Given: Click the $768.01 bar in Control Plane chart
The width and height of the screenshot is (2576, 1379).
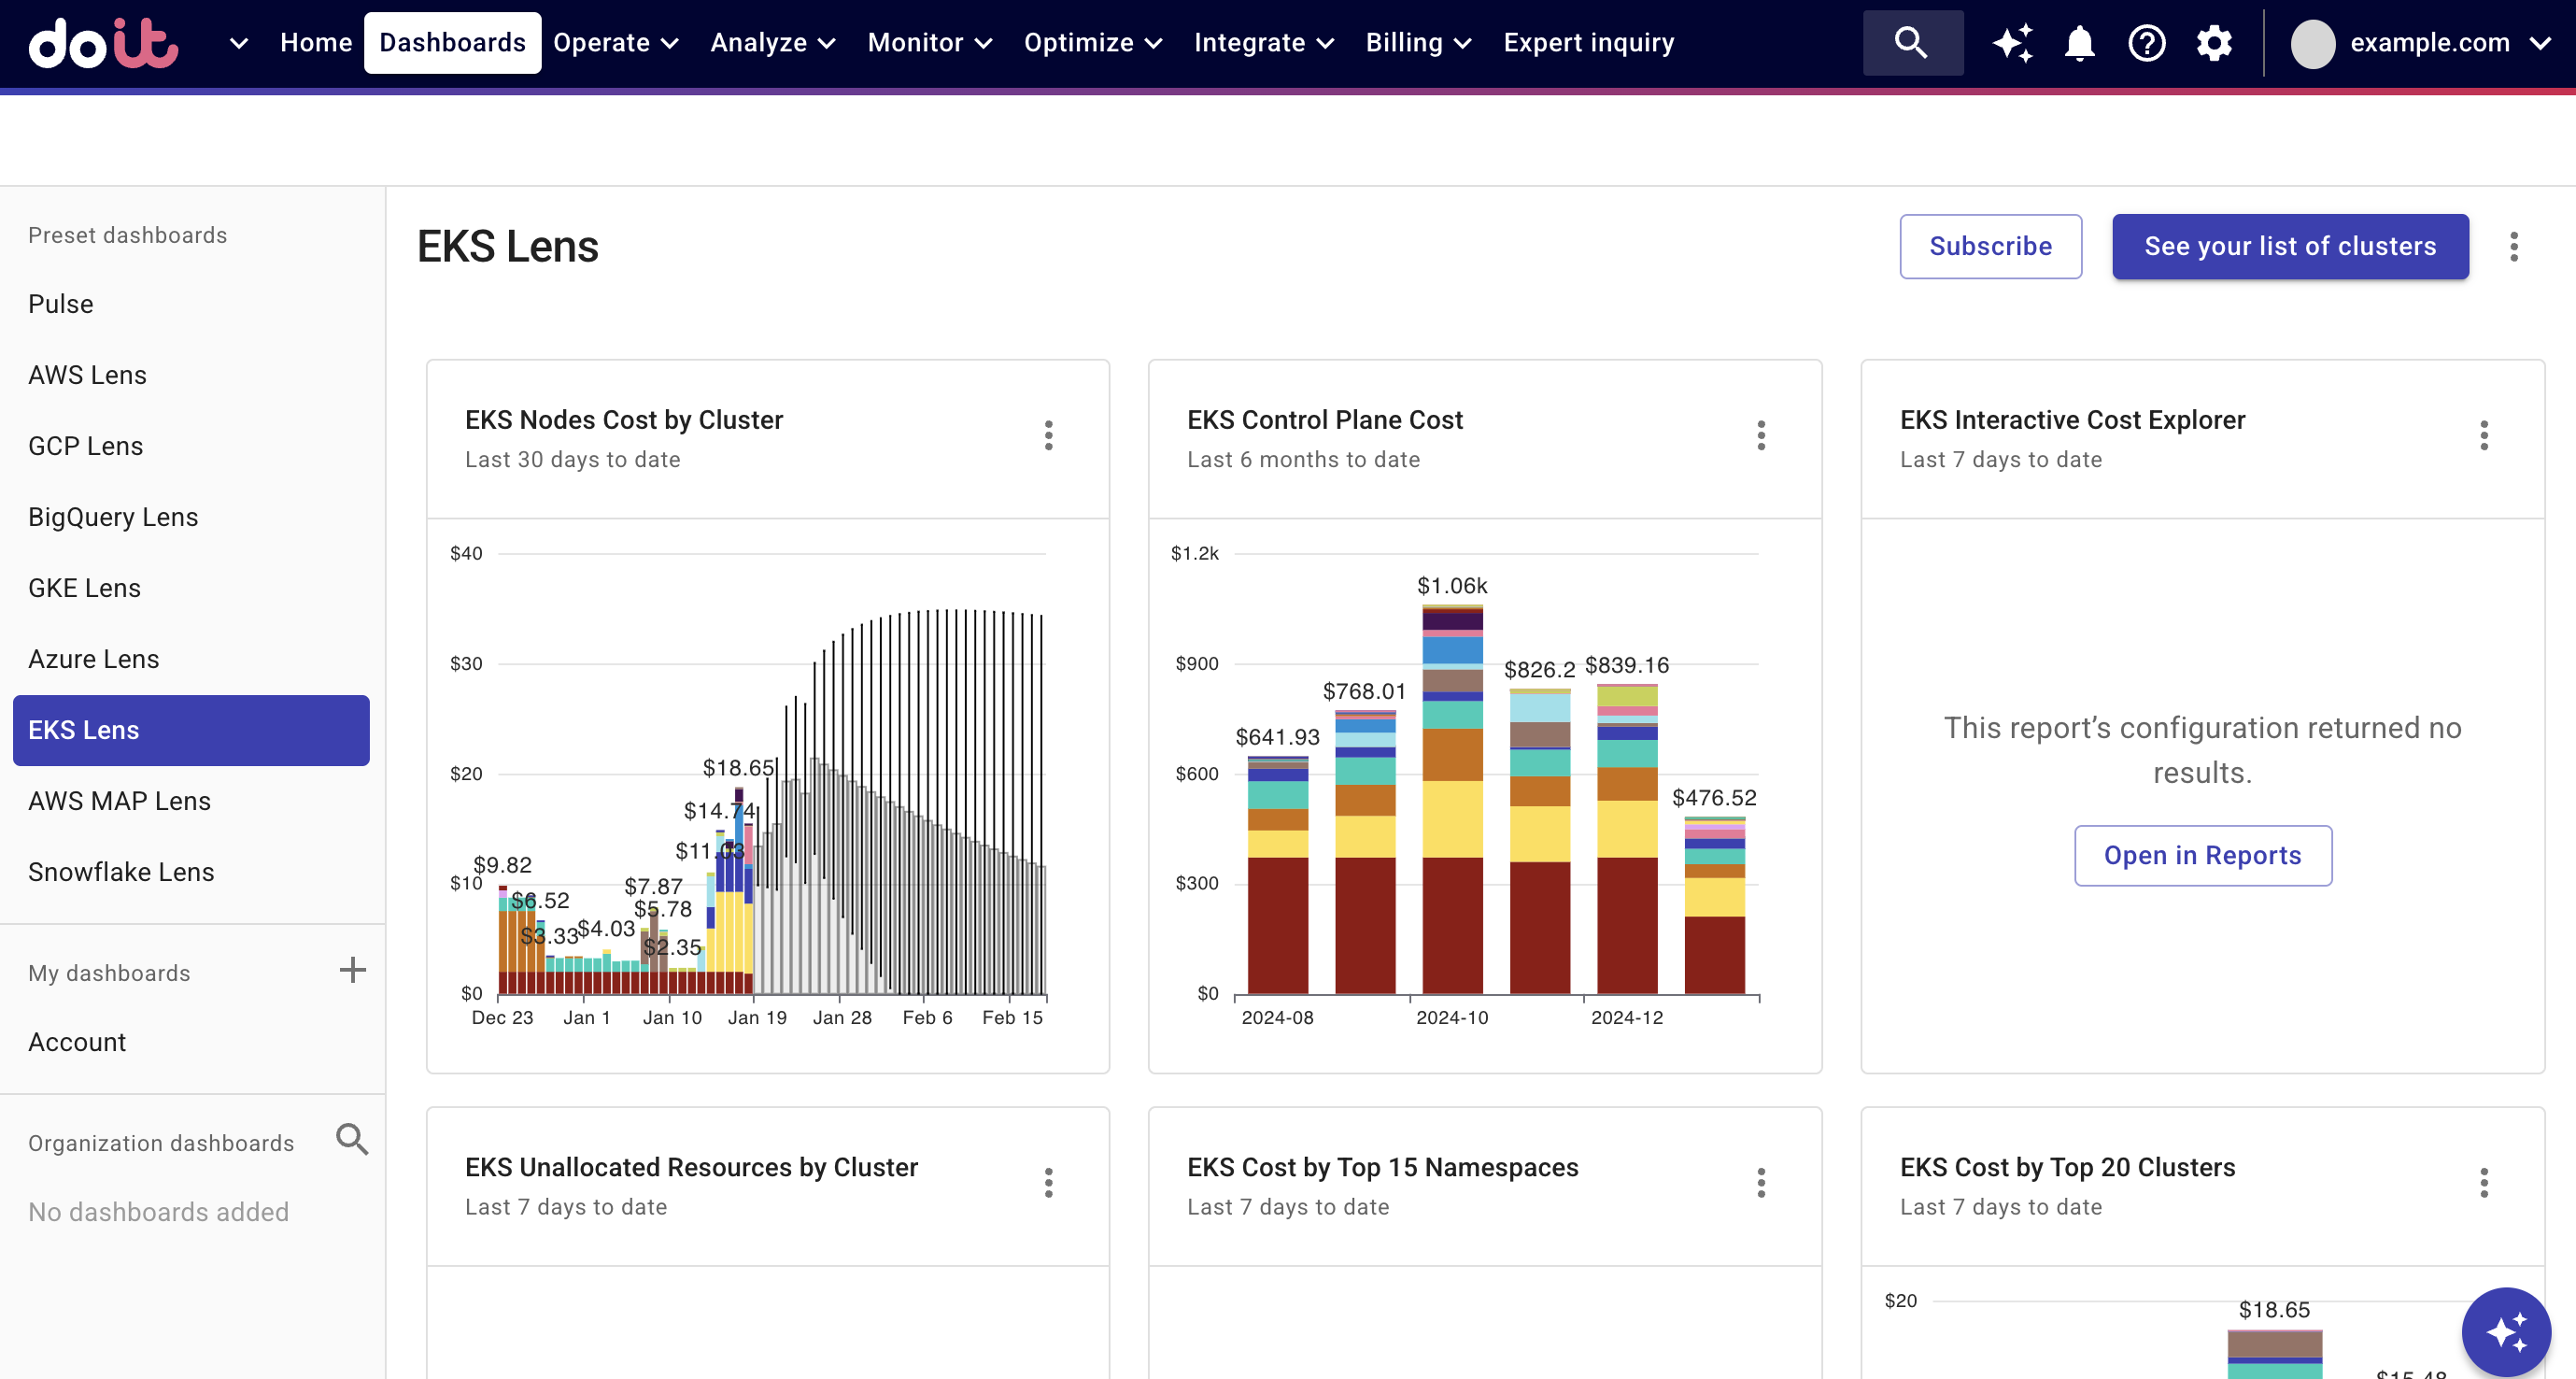Looking at the screenshot, I should (x=1364, y=852).
